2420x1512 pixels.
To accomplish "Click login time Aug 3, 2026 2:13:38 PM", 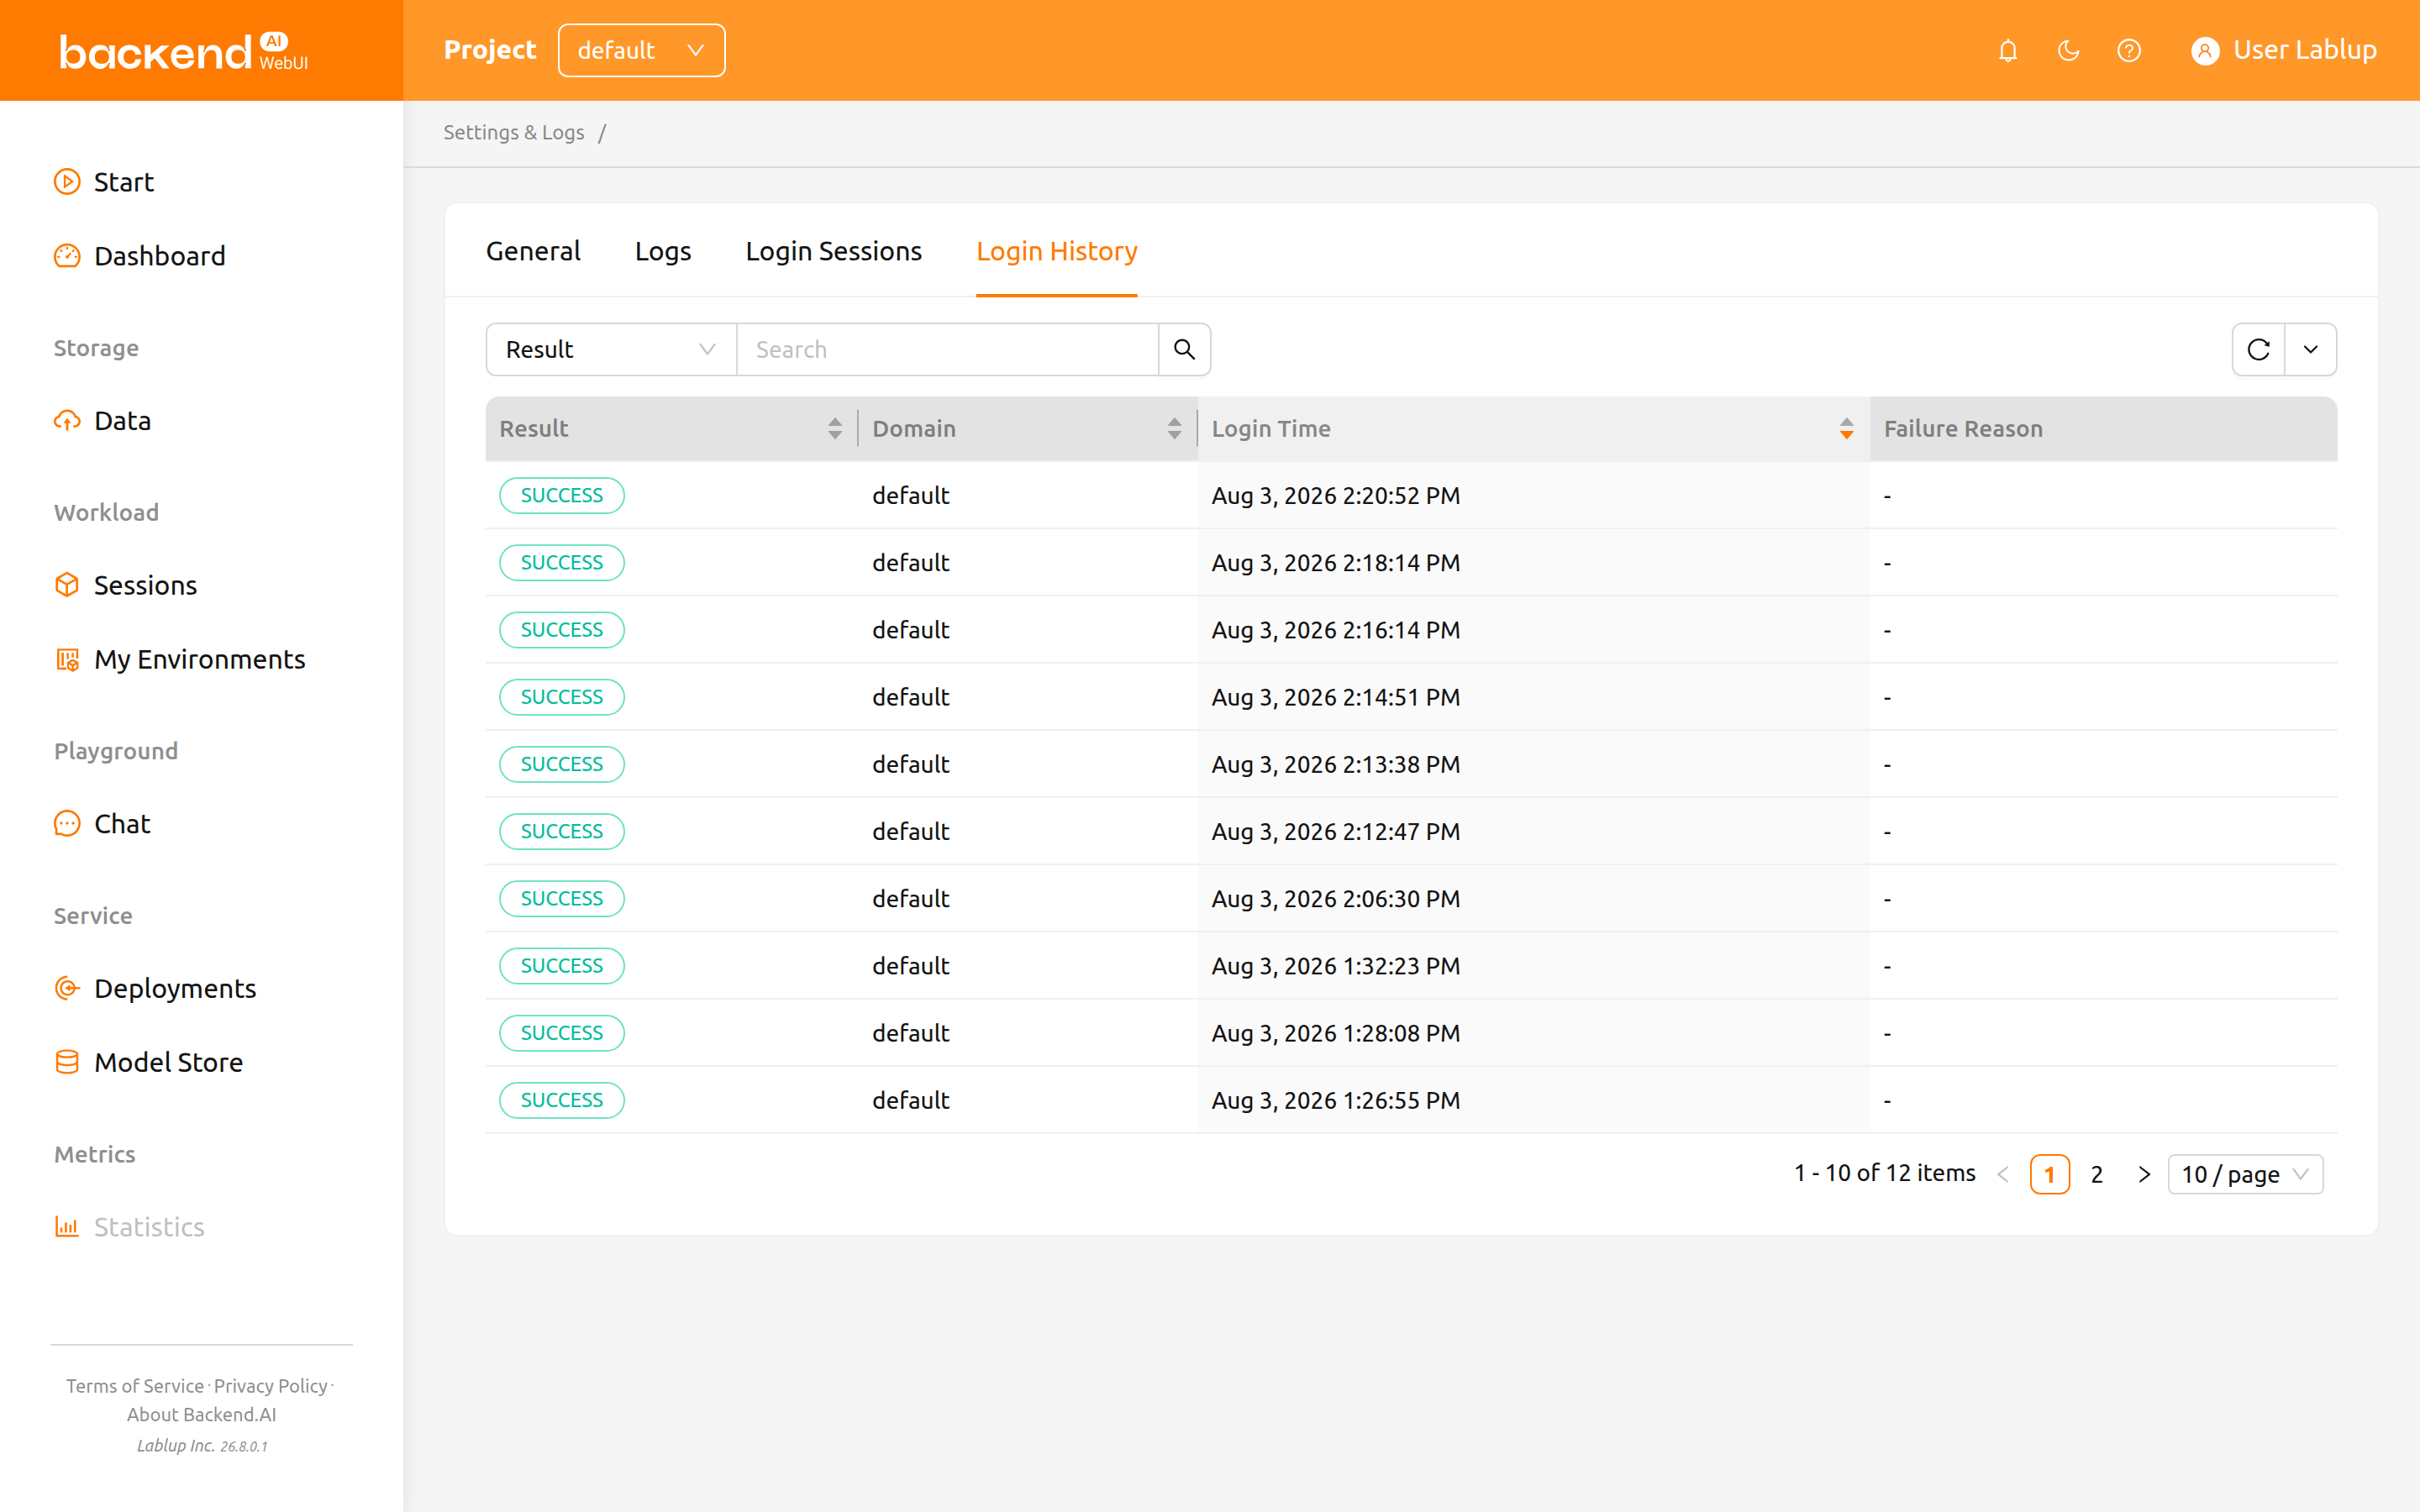I will point(1336,764).
